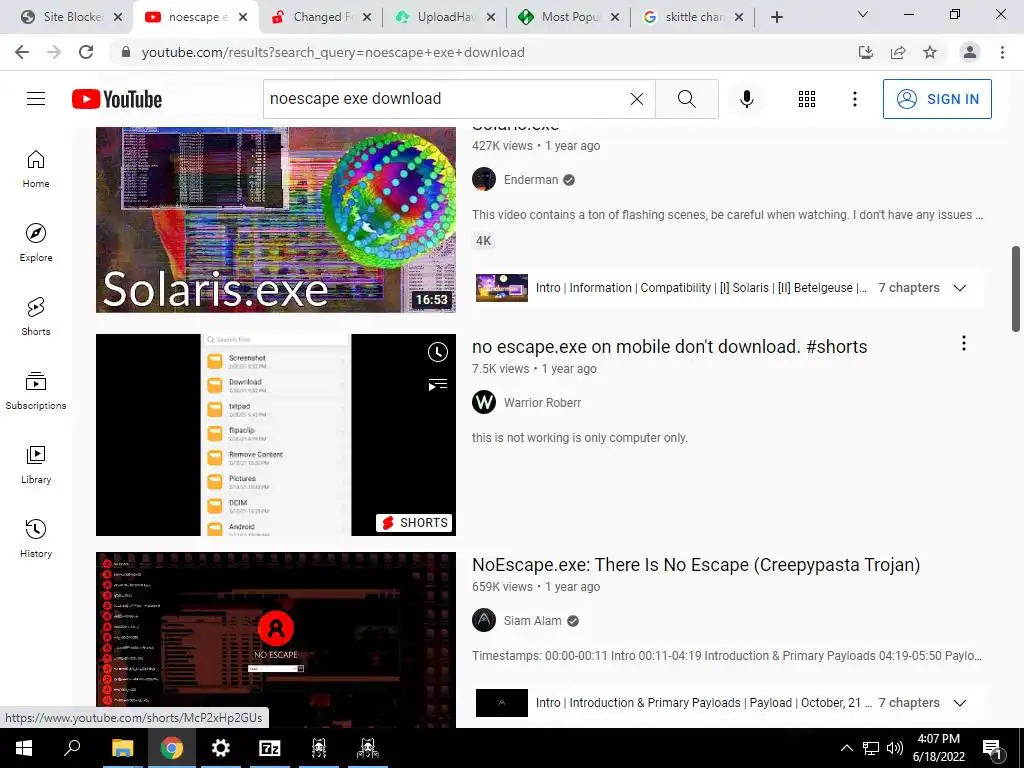Open the Siam Alam channel avatar
This screenshot has width=1024, height=768.
click(x=484, y=620)
